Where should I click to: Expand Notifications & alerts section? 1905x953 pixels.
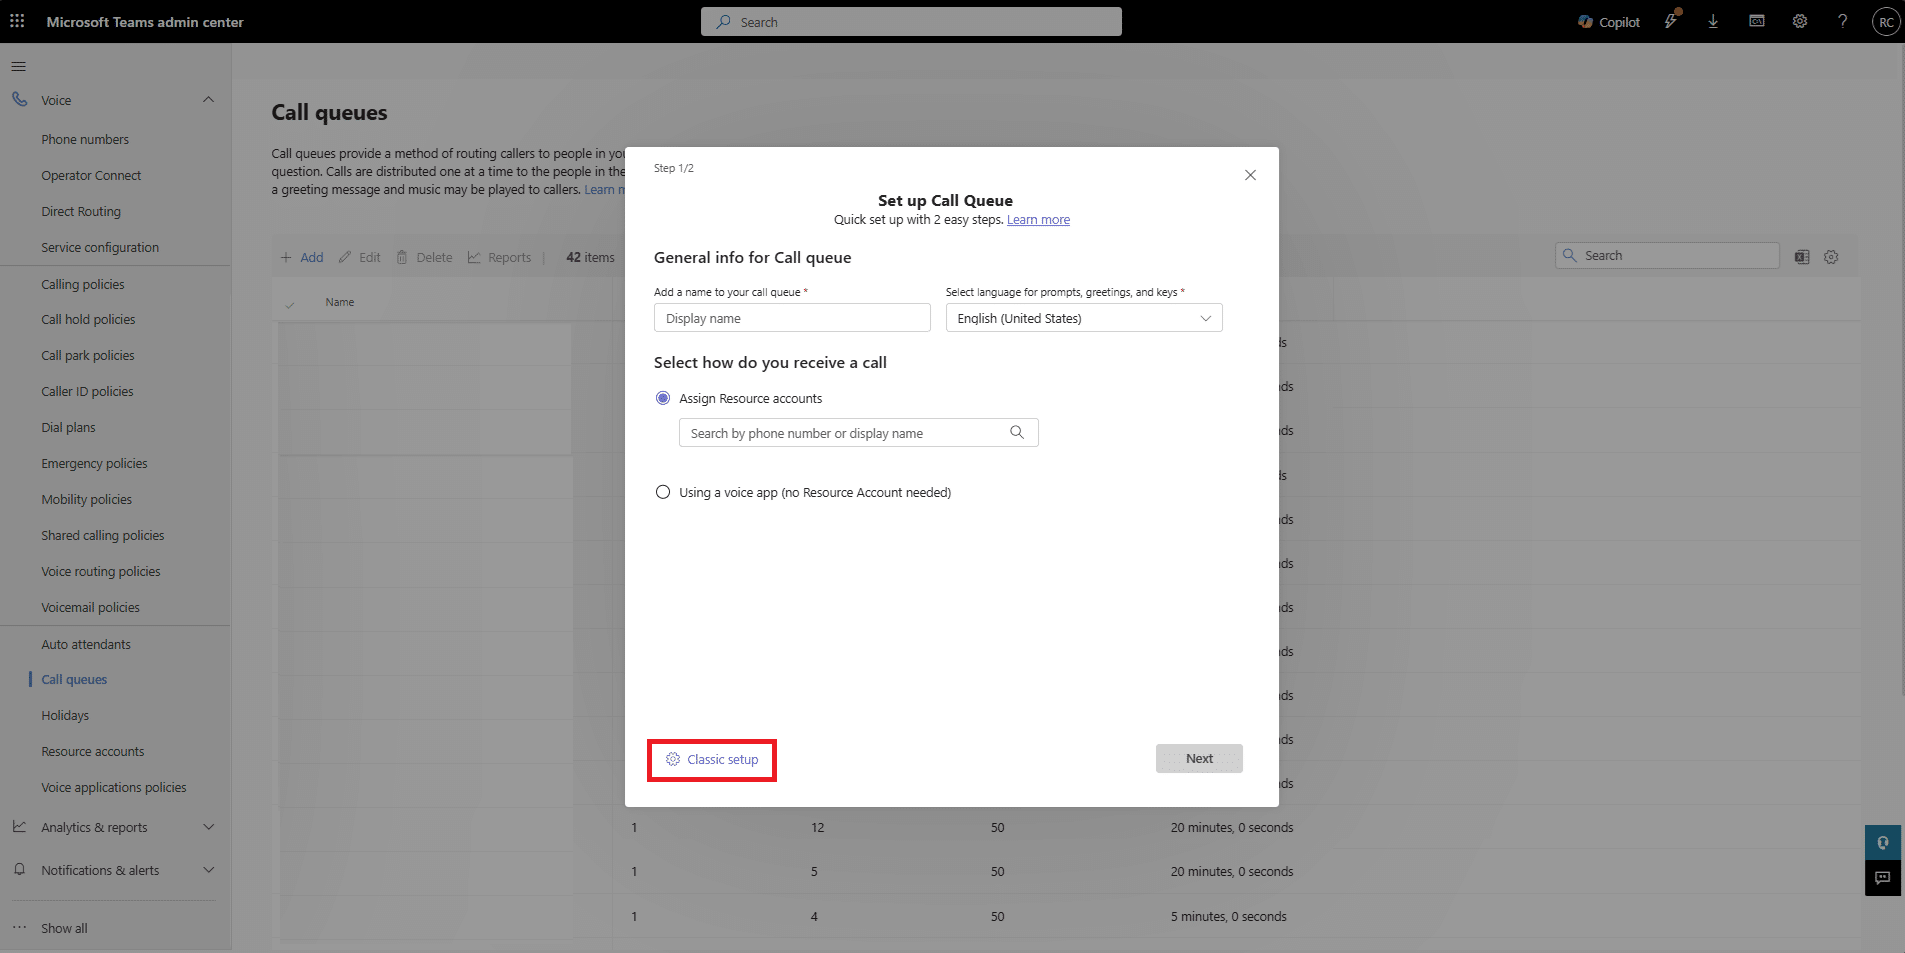(208, 870)
